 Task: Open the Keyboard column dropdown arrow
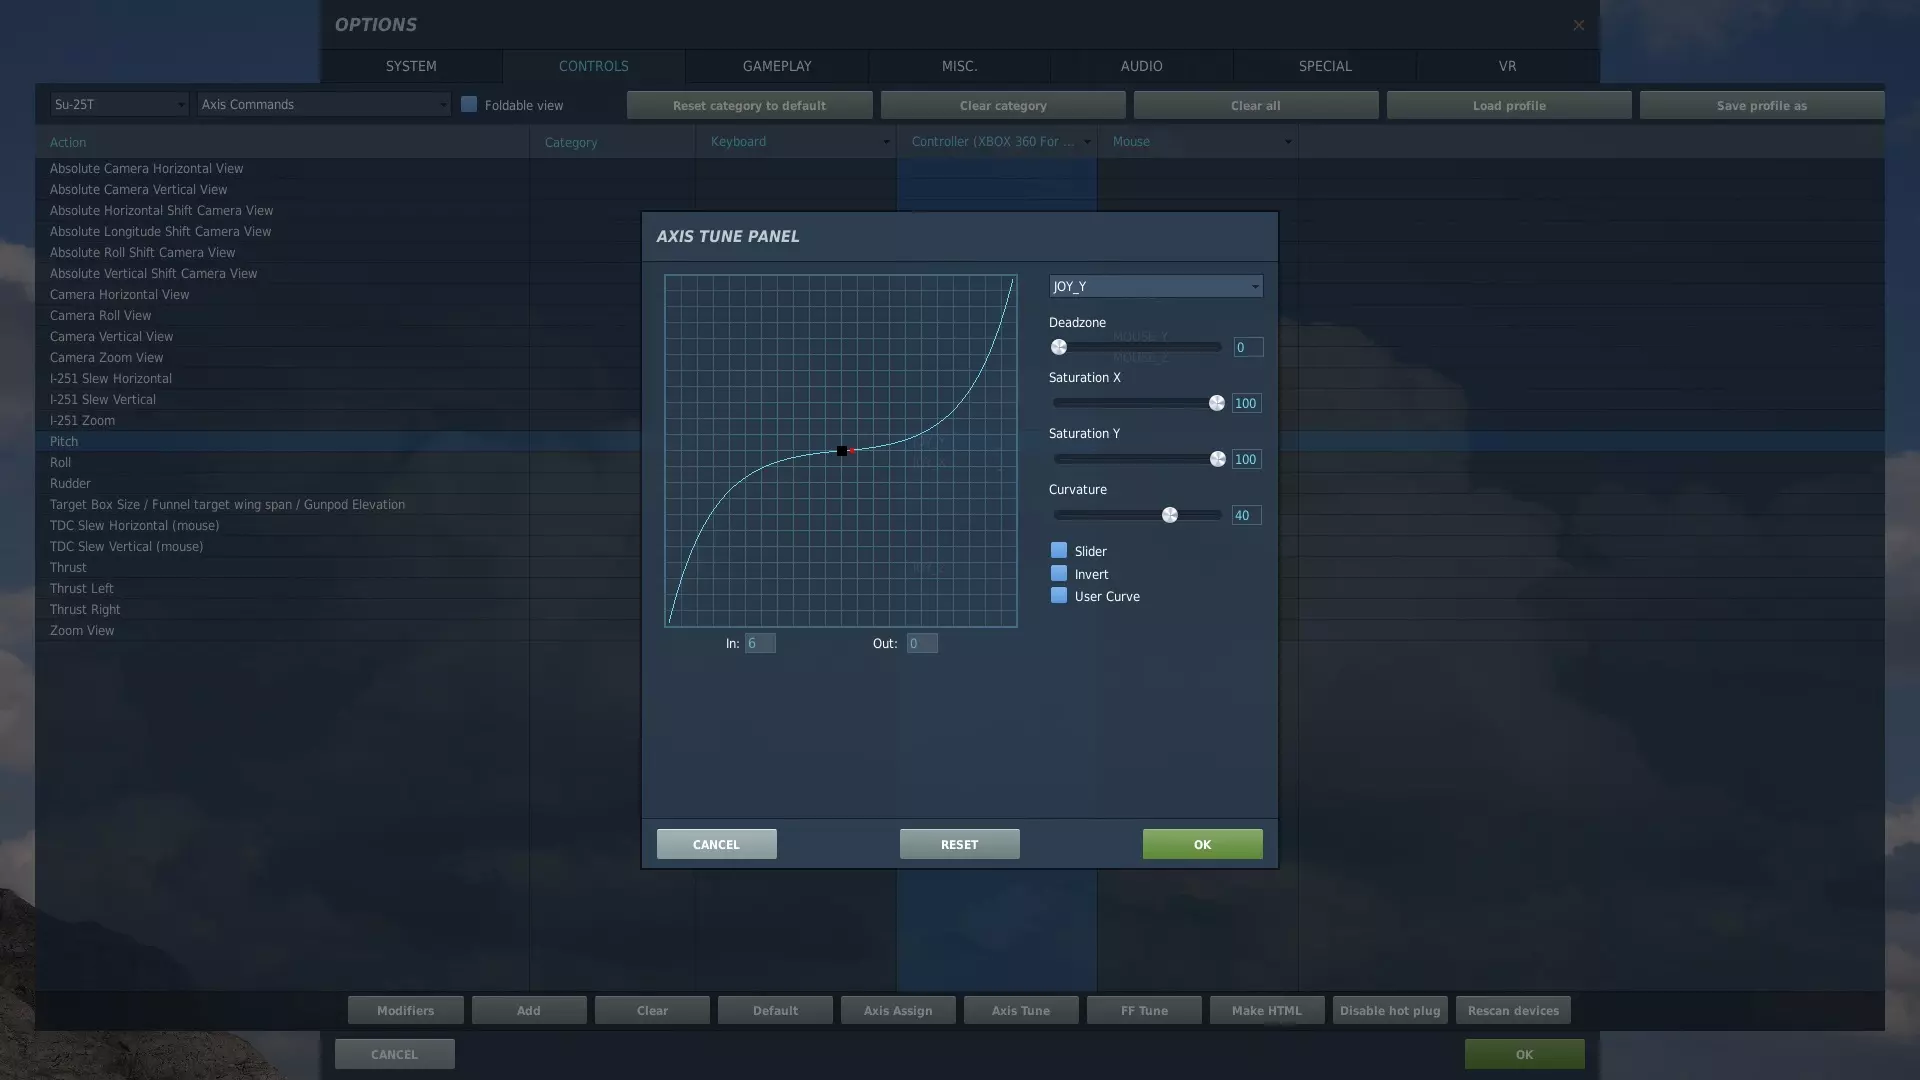click(x=886, y=142)
